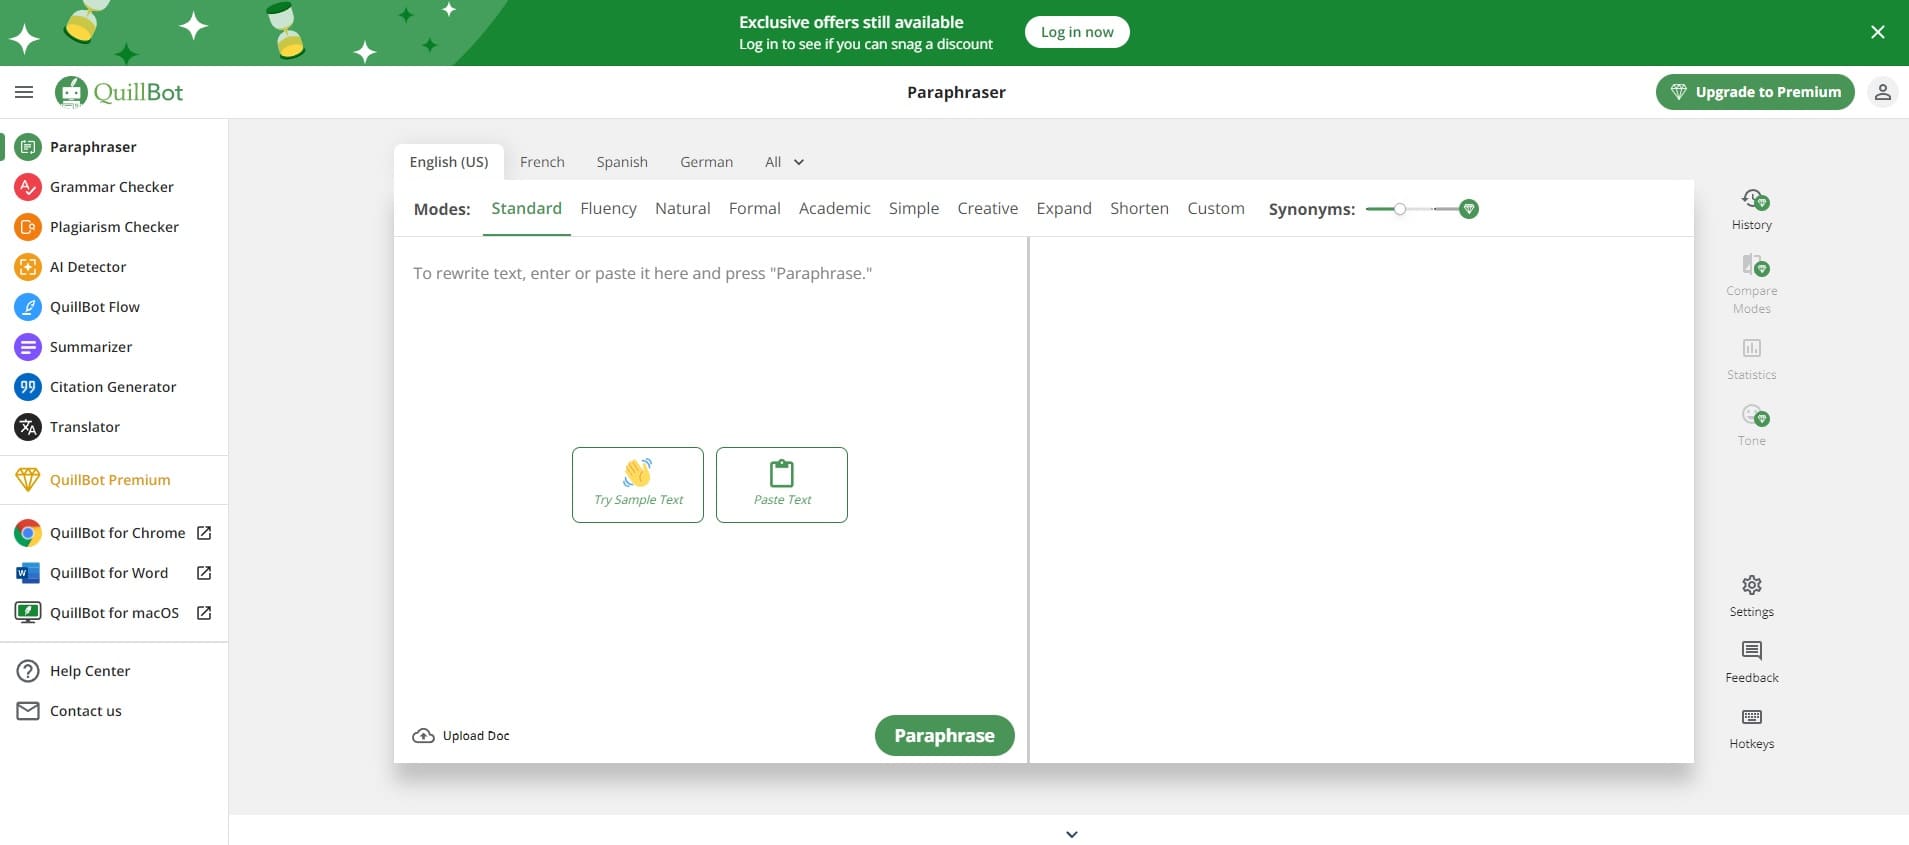Image resolution: width=1909 pixels, height=845 pixels.
Task: Open Grammar Checker from sidebar
Action: point(114,187)
